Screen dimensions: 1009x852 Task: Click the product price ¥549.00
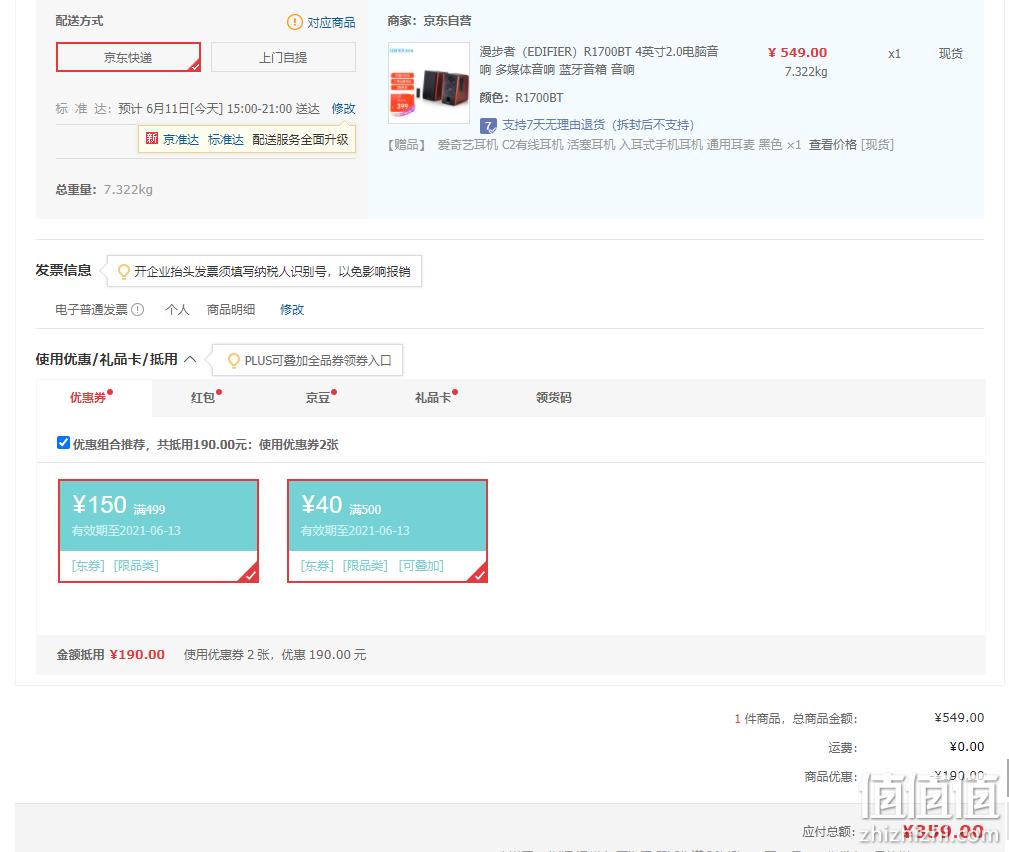click(x=797, y=53)
